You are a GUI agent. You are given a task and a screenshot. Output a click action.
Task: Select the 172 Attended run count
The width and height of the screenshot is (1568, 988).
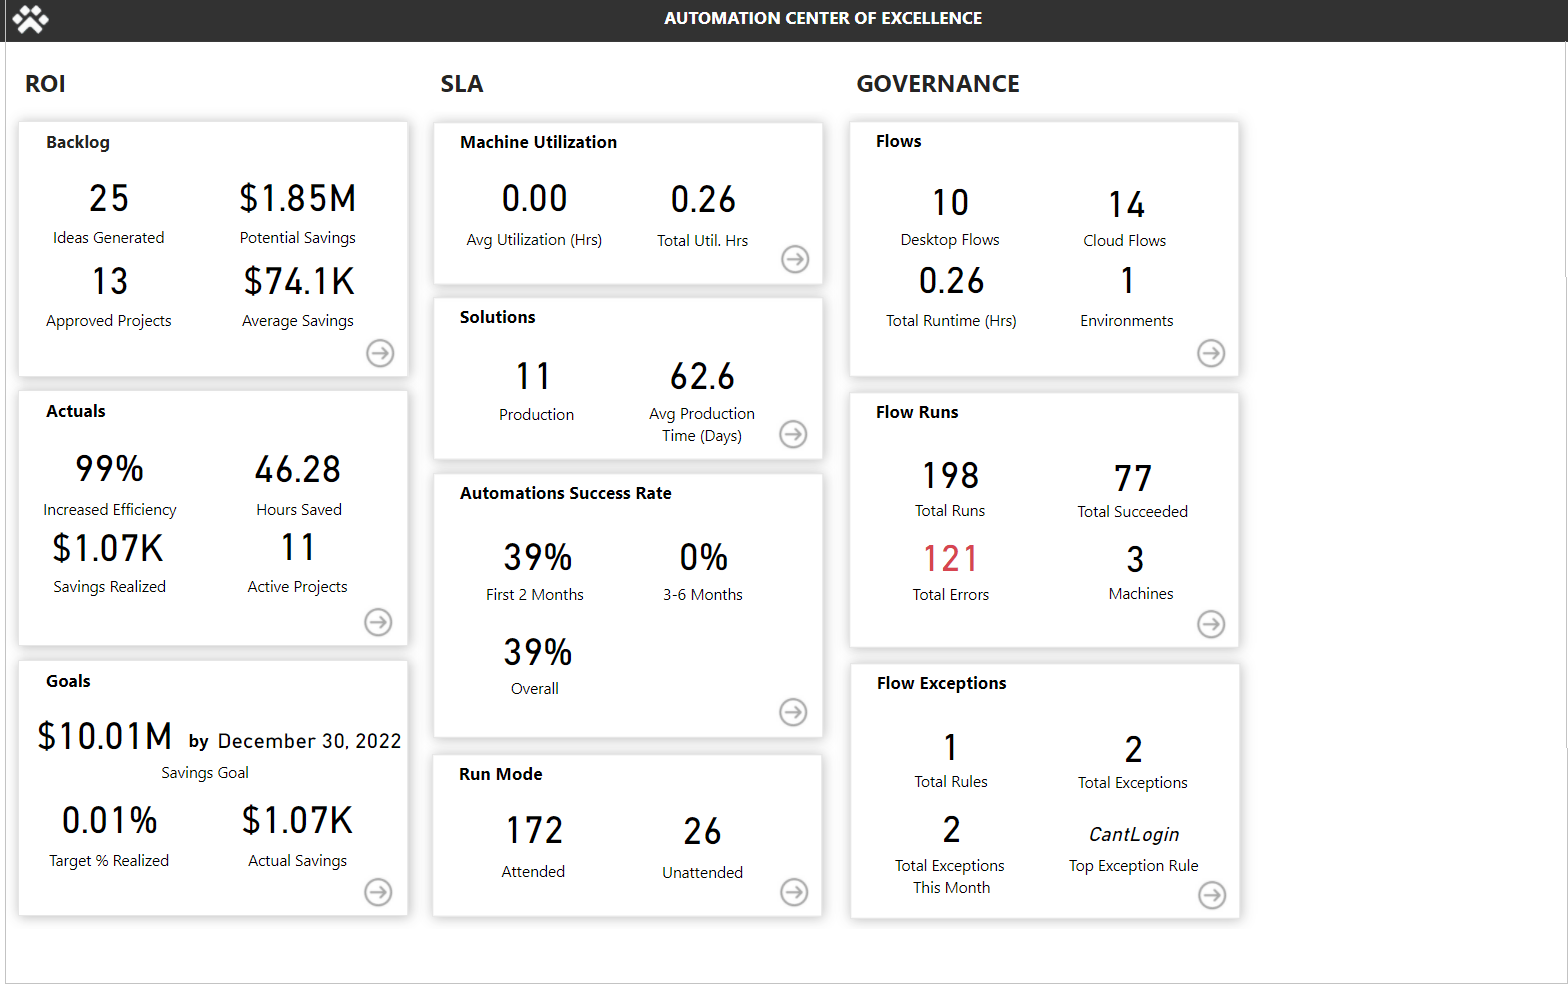534,831
